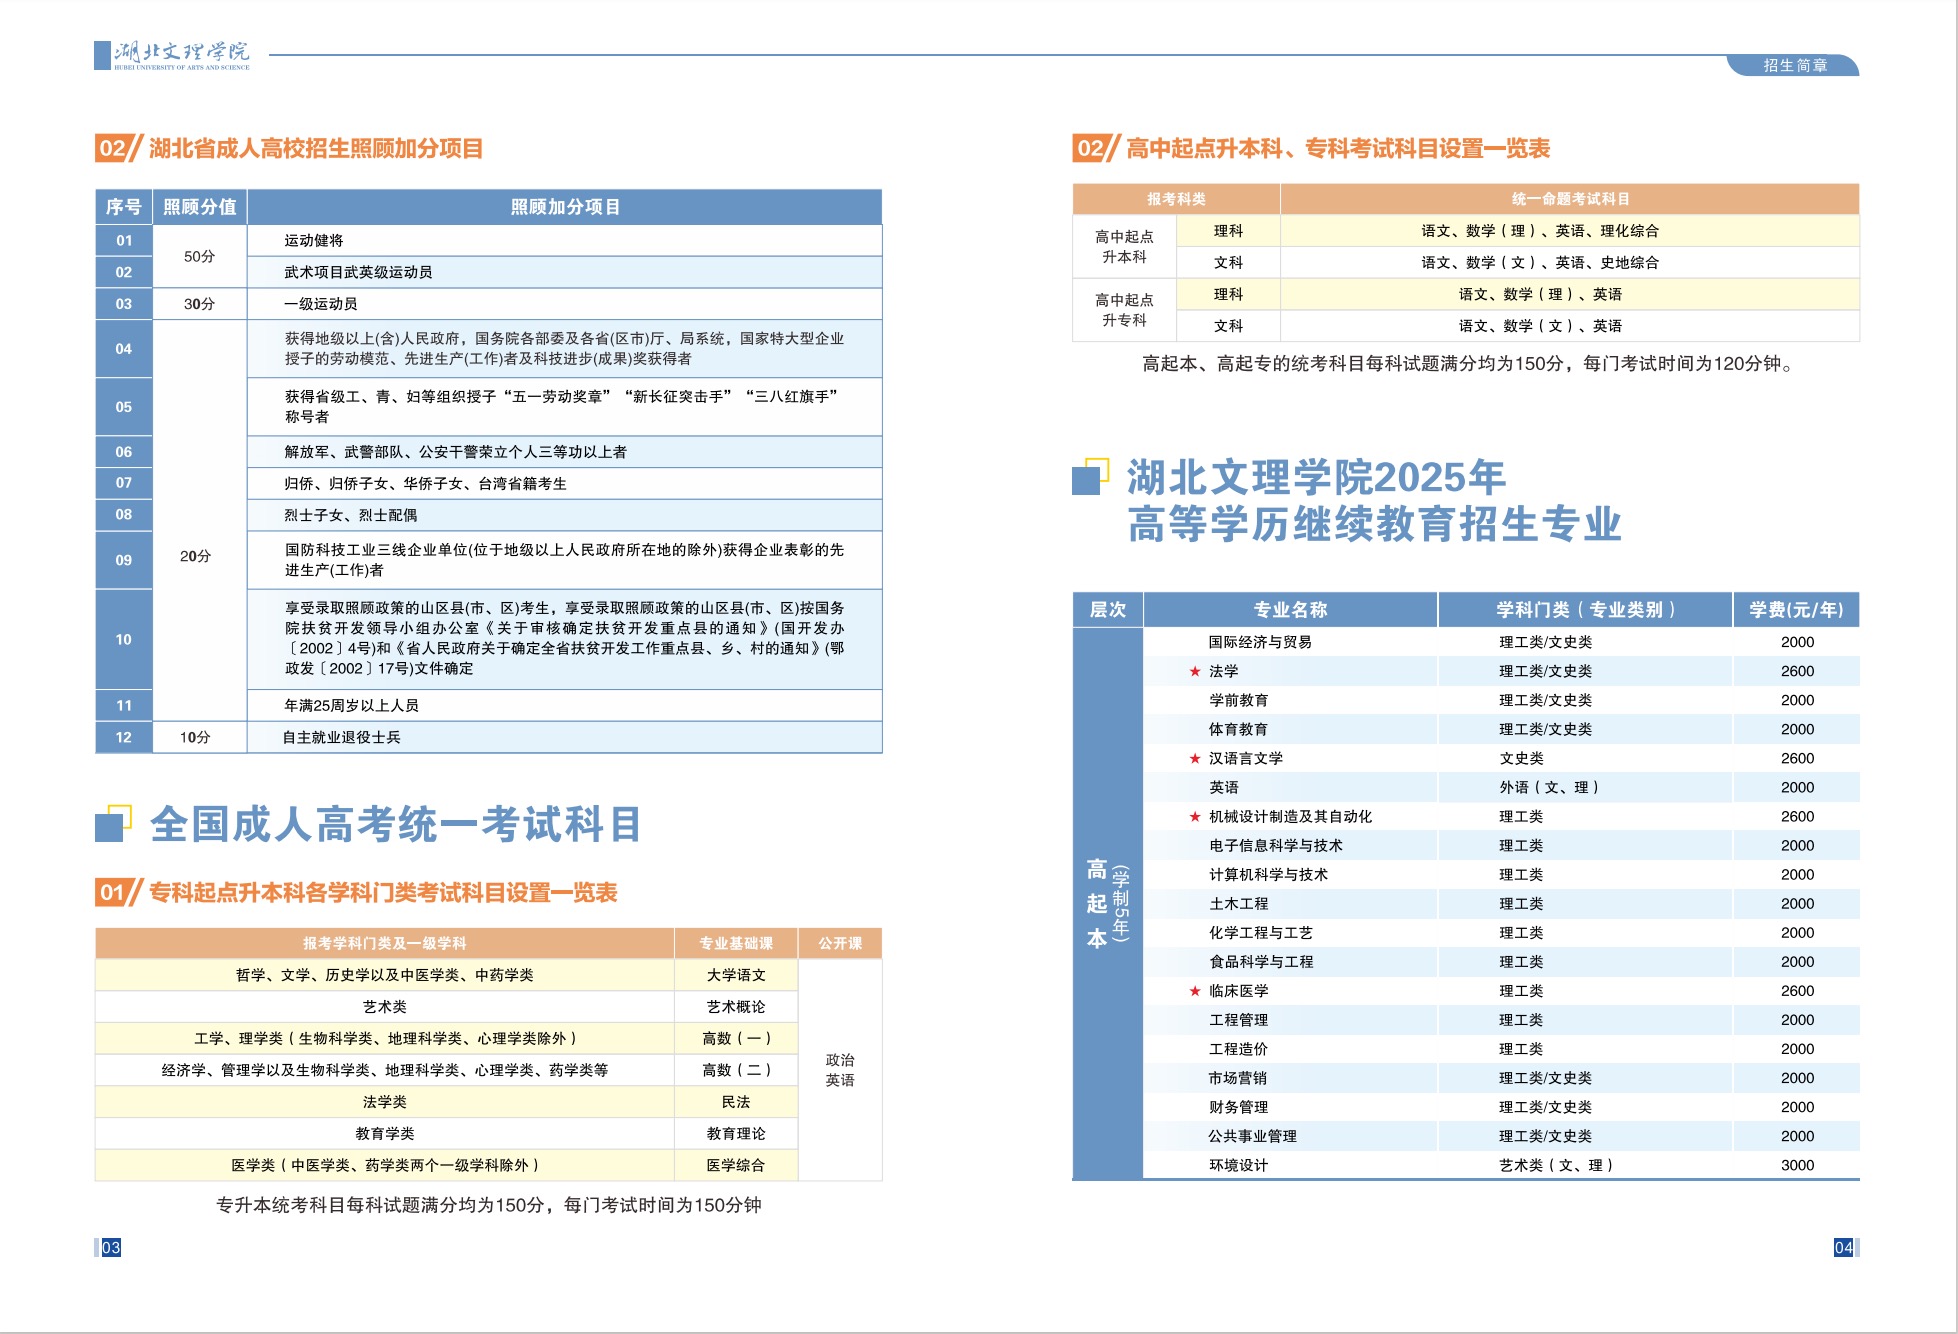Select the 一级运动员 entry

point(321,304)
